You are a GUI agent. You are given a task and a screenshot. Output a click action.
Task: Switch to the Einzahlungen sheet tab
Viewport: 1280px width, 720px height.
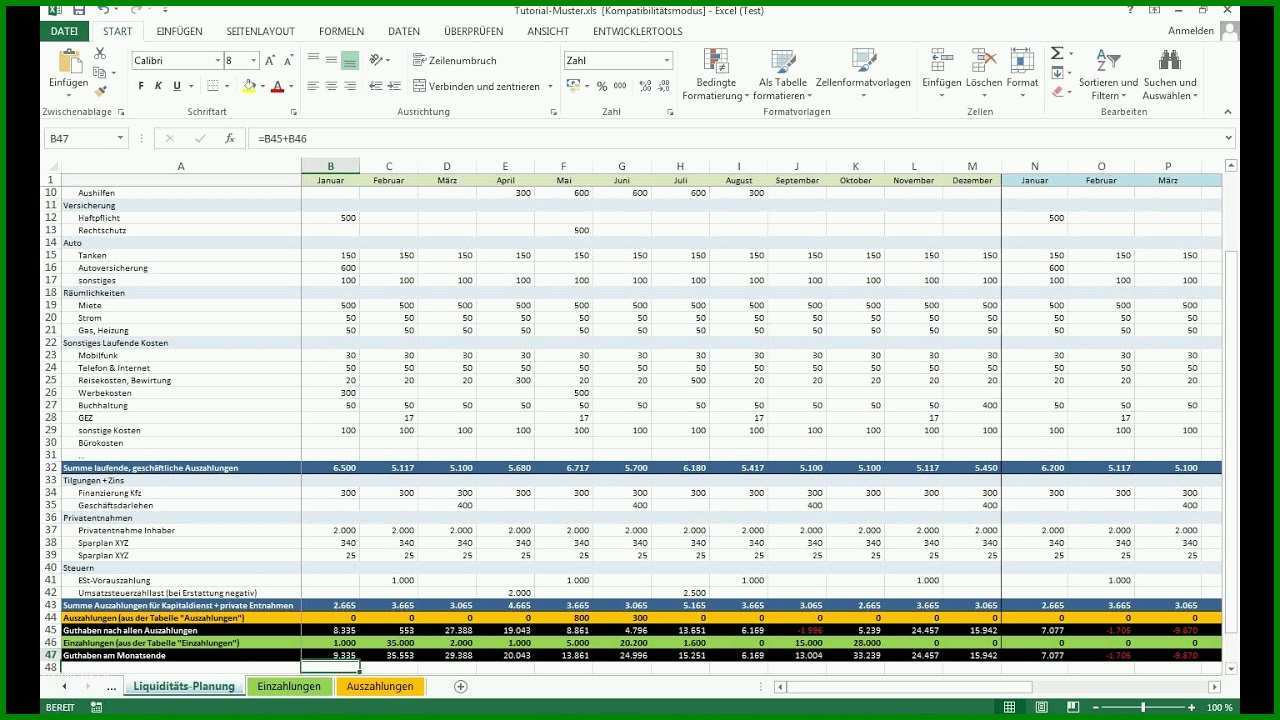(289, 686)
